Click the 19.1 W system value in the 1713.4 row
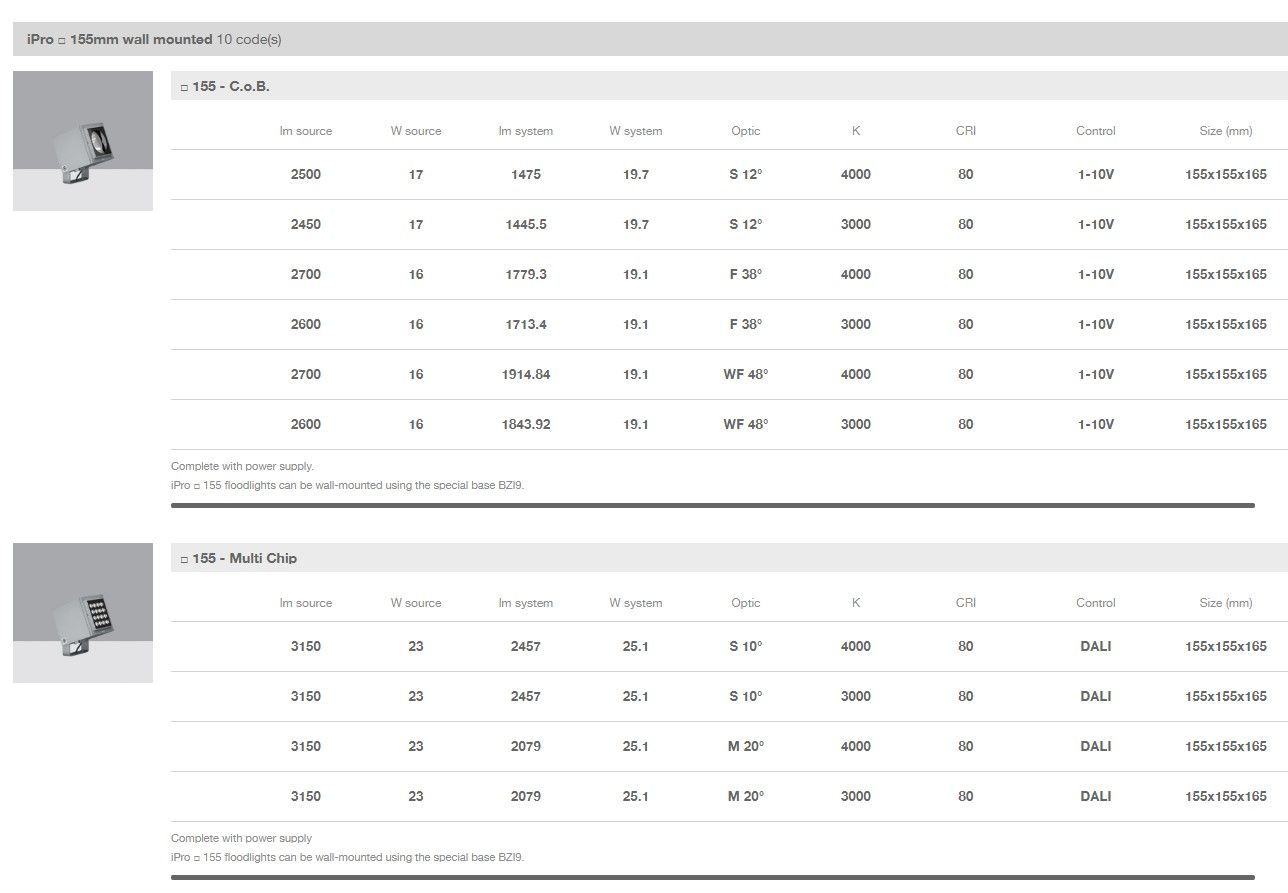Screen dimensions: 1288x893 636,324
